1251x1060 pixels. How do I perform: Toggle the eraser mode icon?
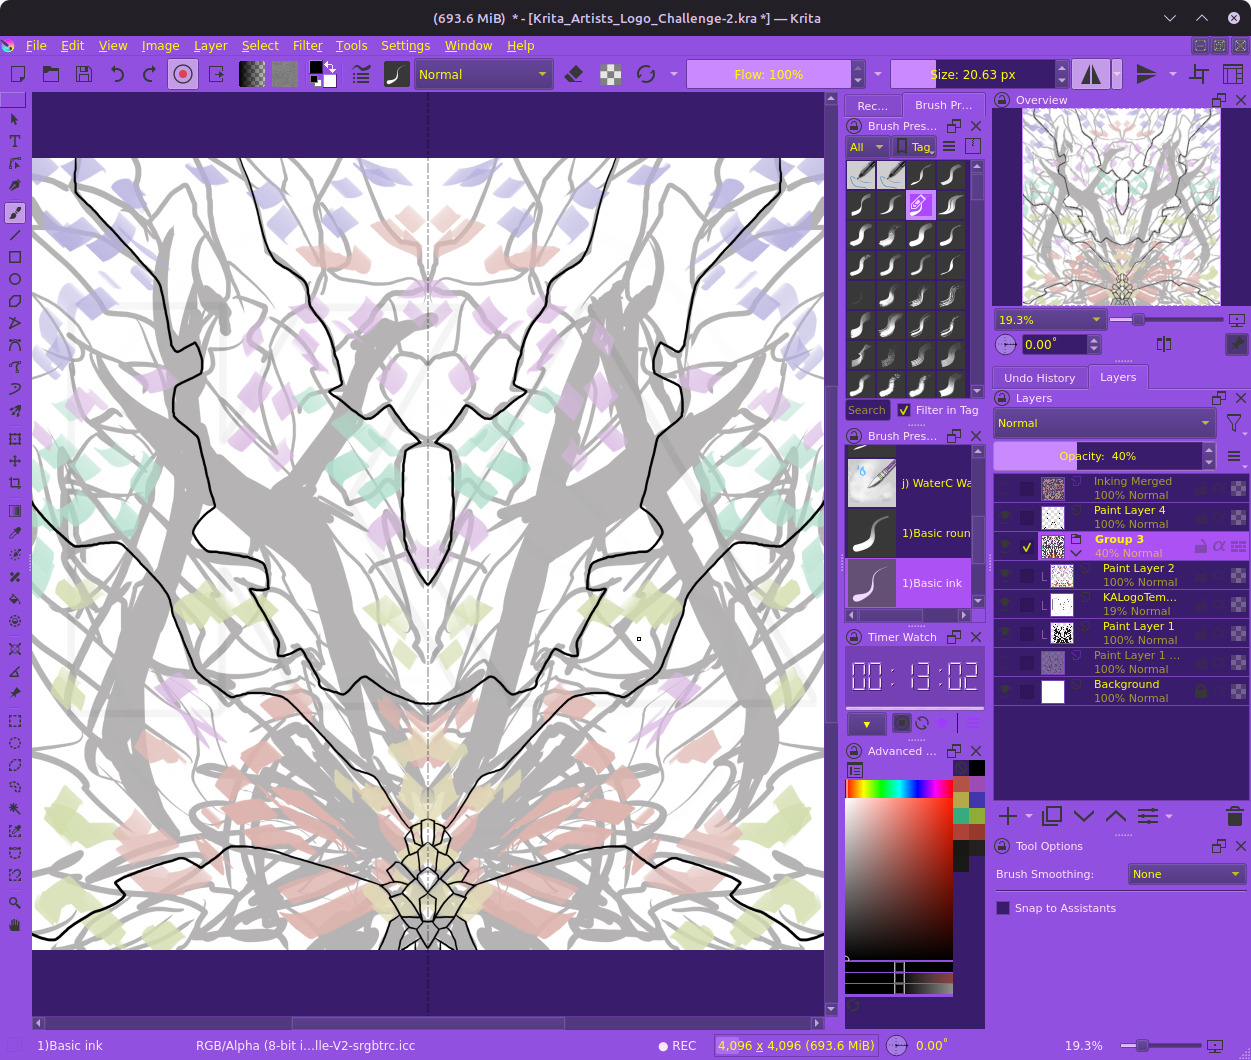coord(574,74)
